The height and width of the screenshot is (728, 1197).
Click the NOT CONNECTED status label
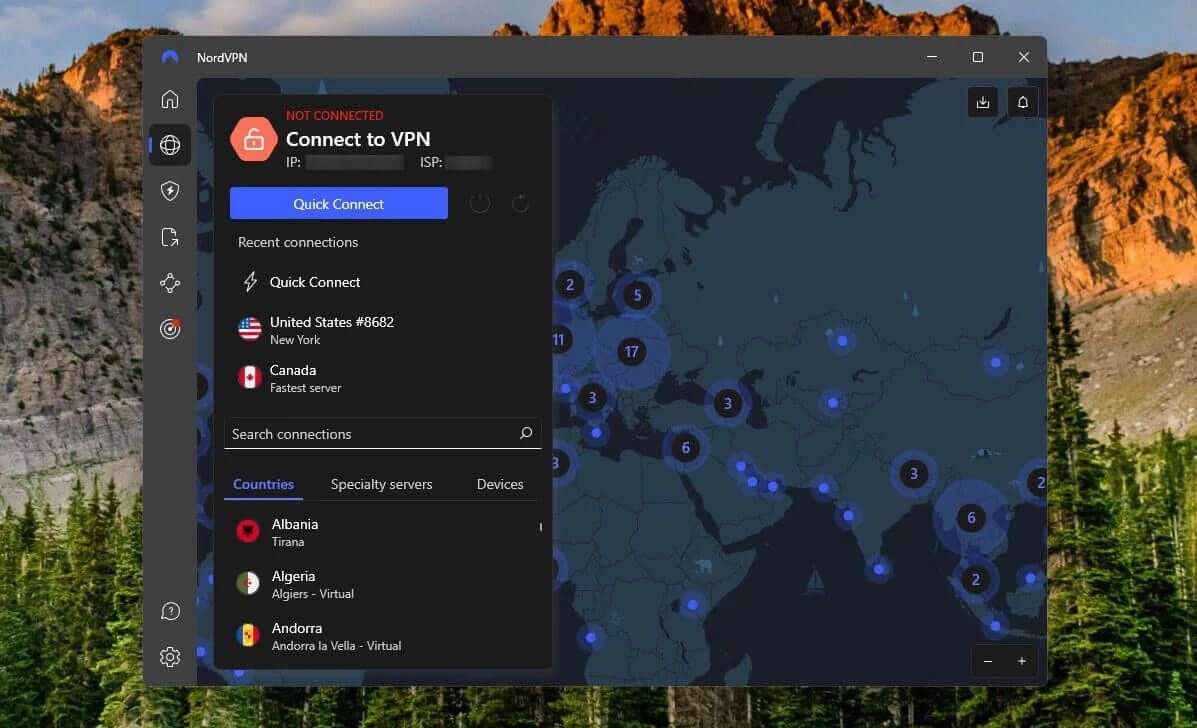tap(334, 115)
